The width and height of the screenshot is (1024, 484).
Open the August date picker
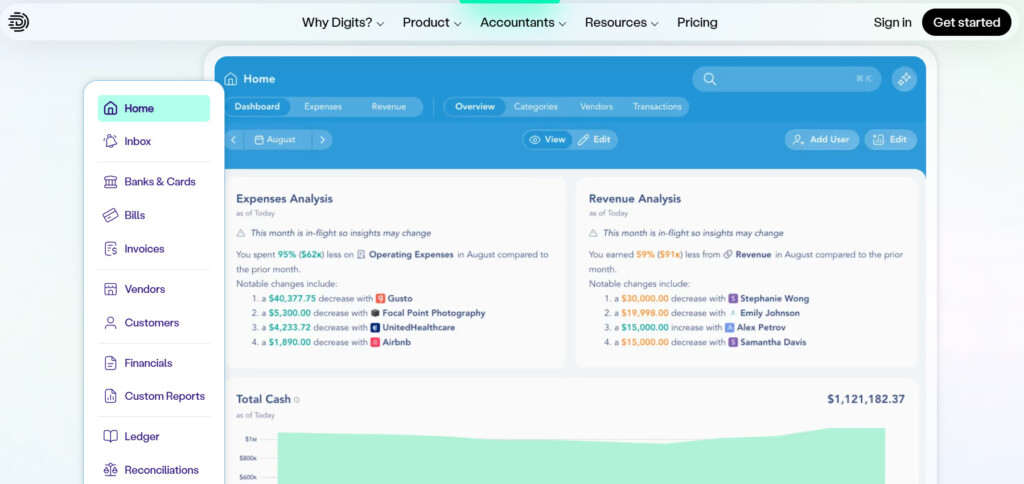278,140
